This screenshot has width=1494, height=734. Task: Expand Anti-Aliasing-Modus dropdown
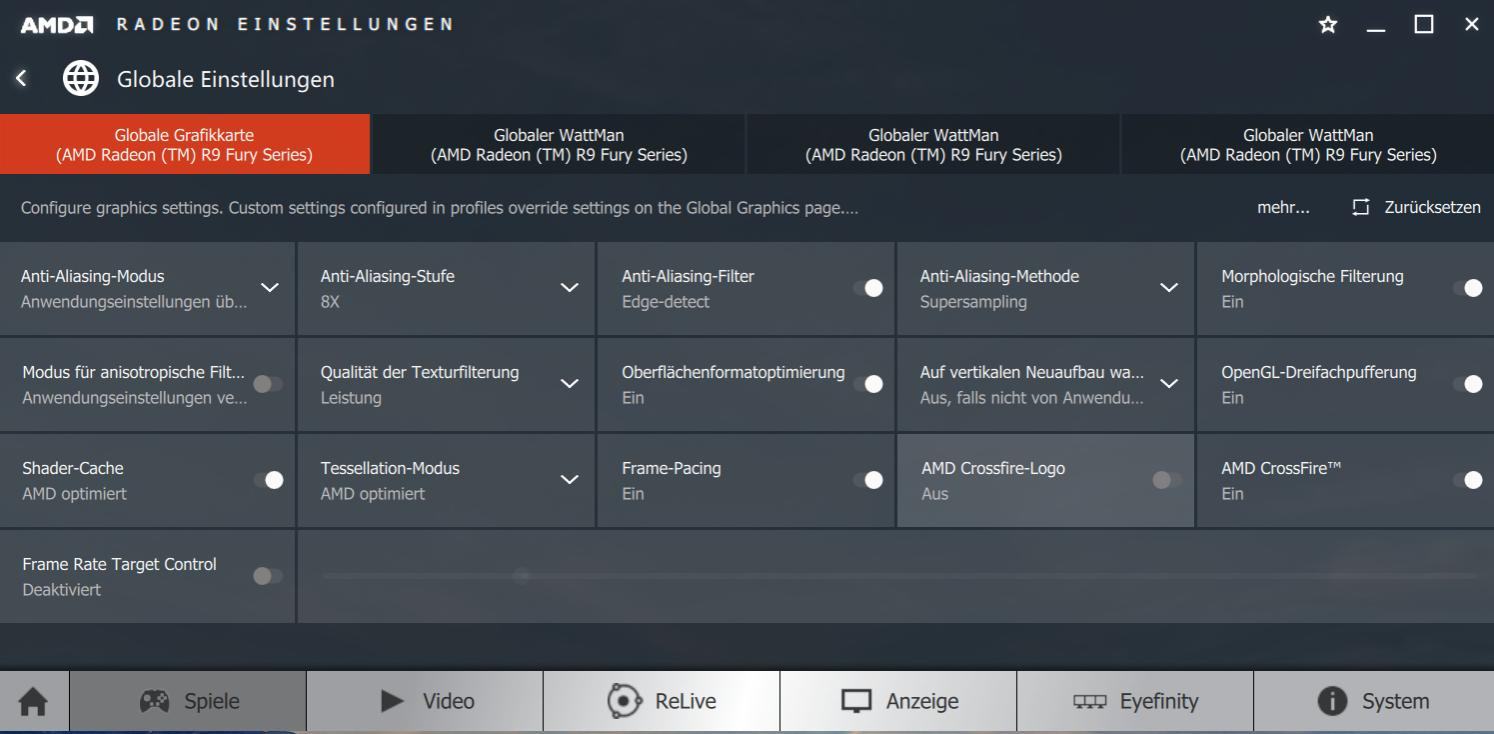(270, 288)
